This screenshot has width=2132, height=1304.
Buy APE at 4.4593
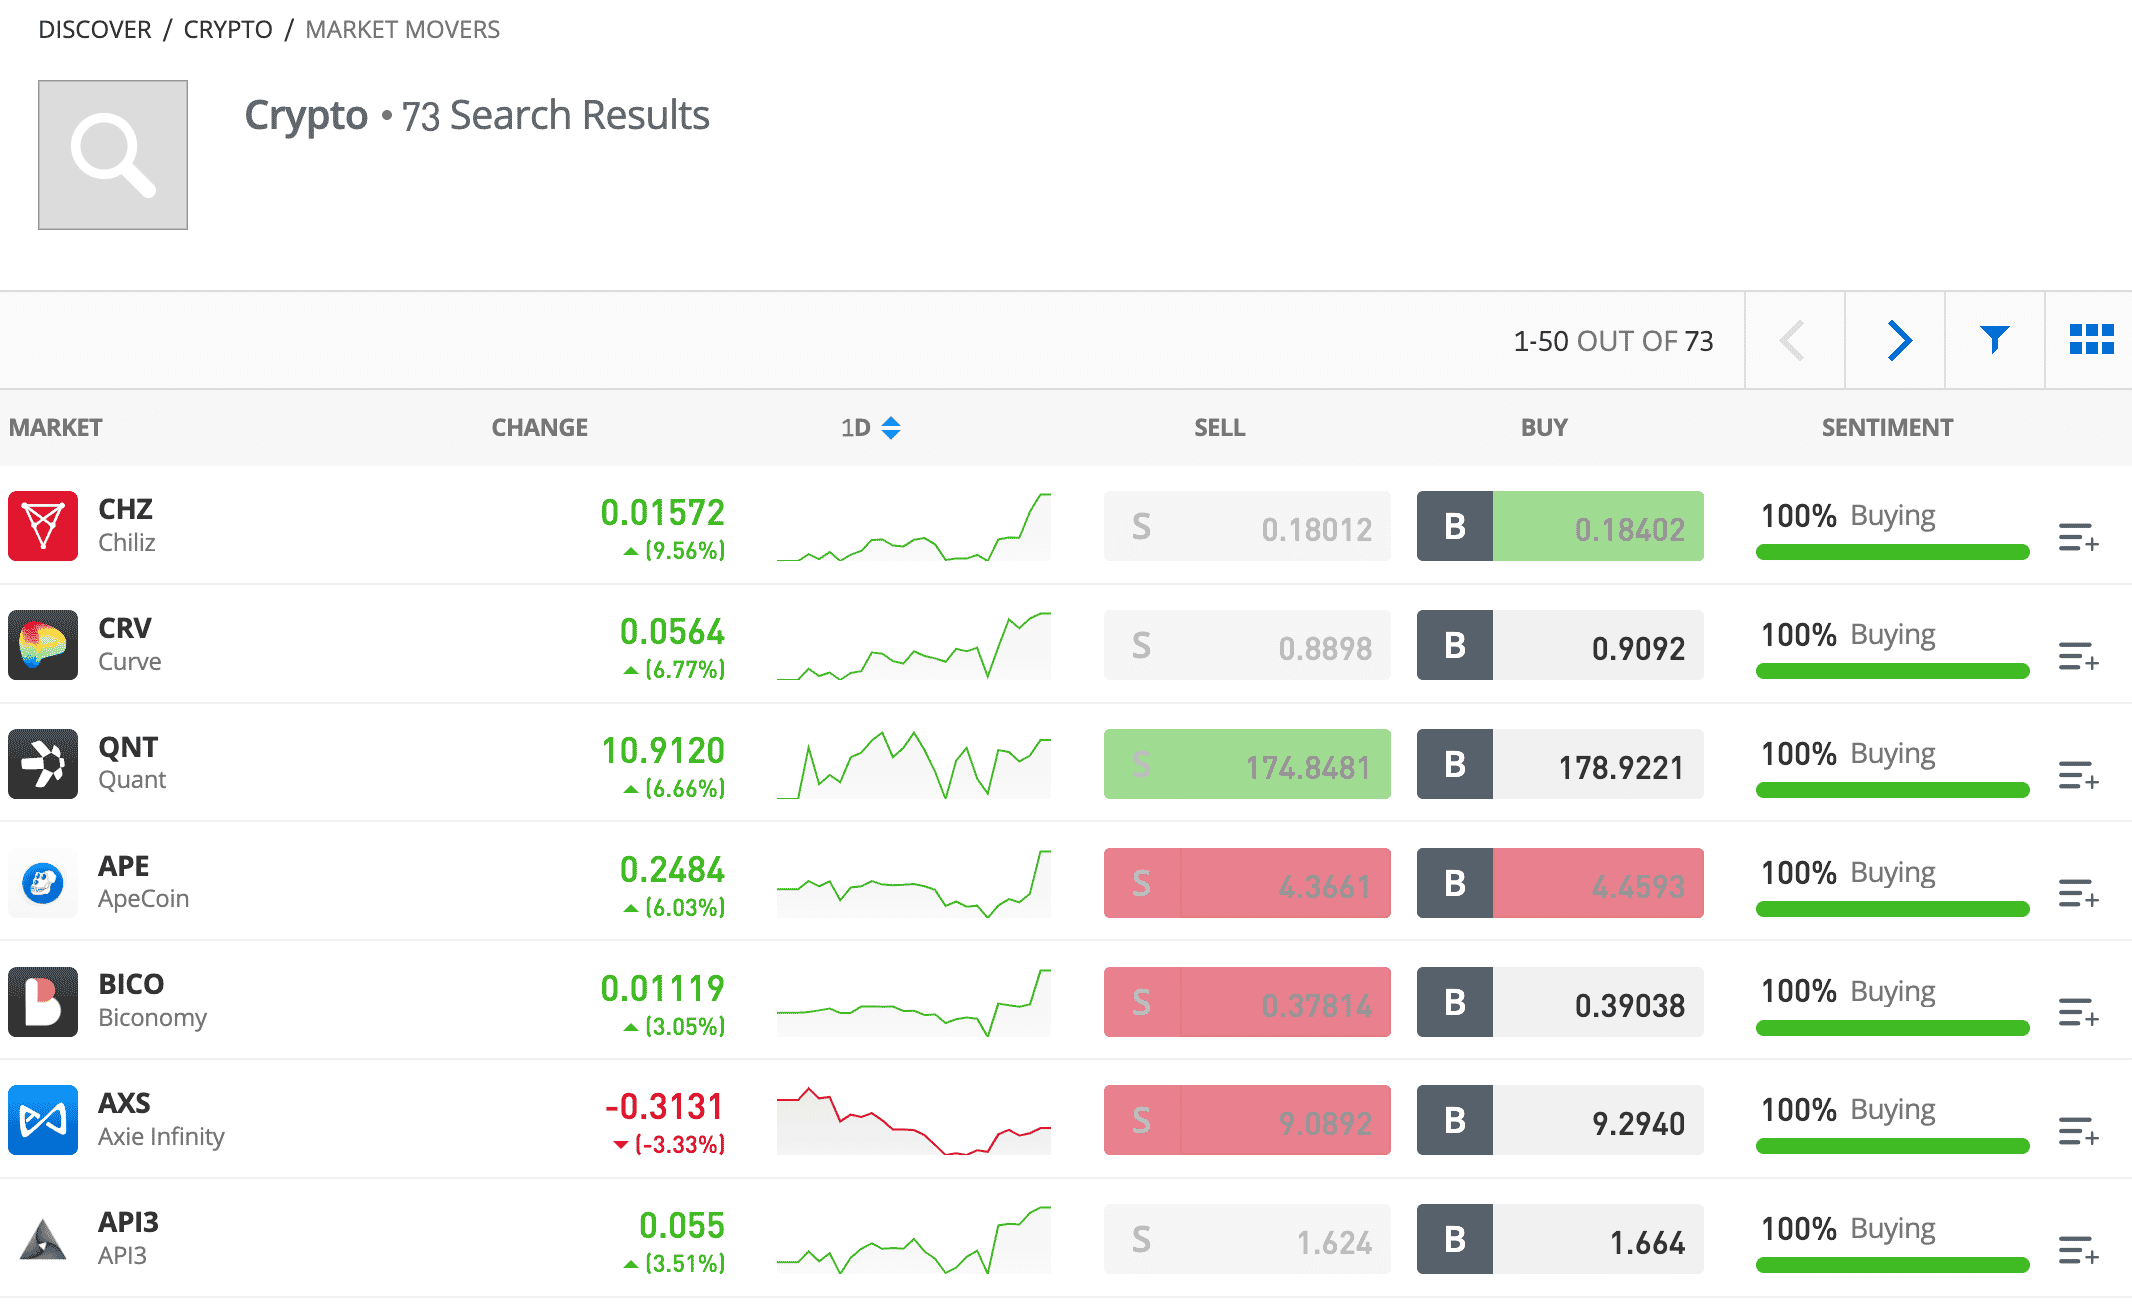pyautogui.click(x=1560, y=883)
